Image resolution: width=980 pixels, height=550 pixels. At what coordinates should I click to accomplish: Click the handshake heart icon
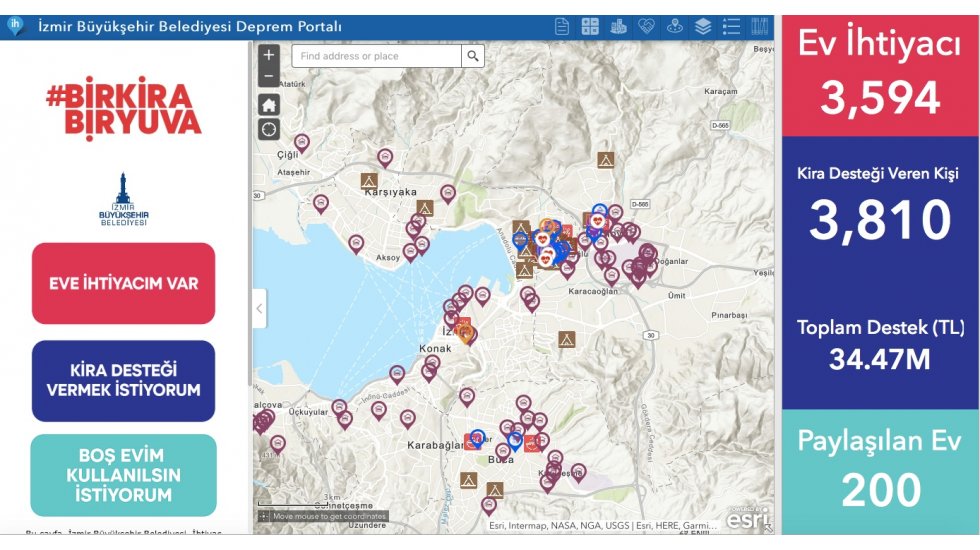[646, 26]
